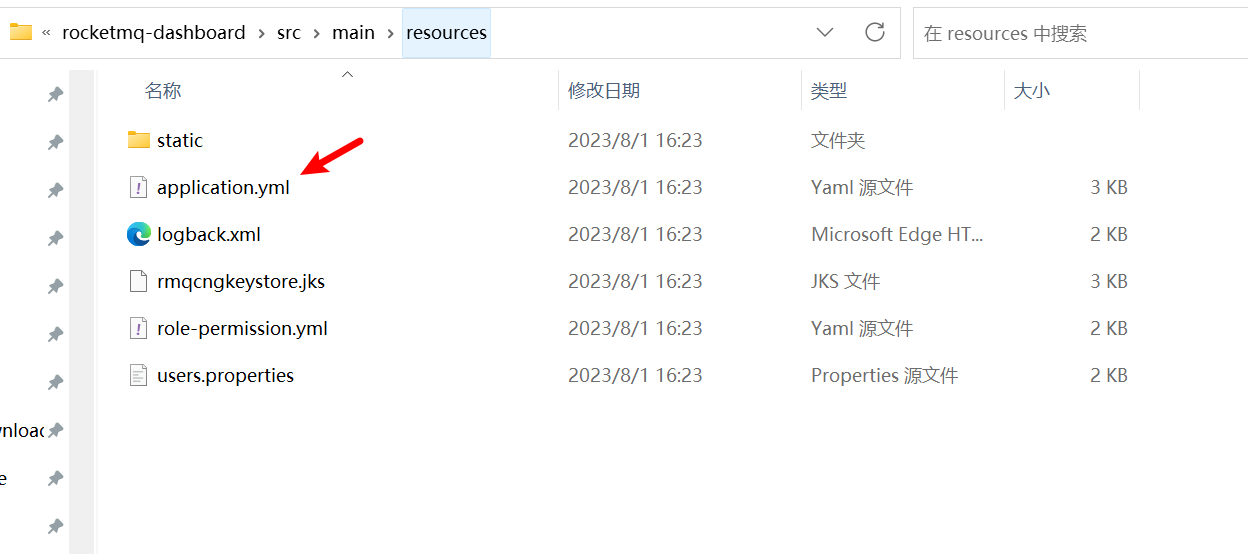Select the static folder name
Image resolution: width=1248 pixels, height=554 pixels.
coord(180,140)
